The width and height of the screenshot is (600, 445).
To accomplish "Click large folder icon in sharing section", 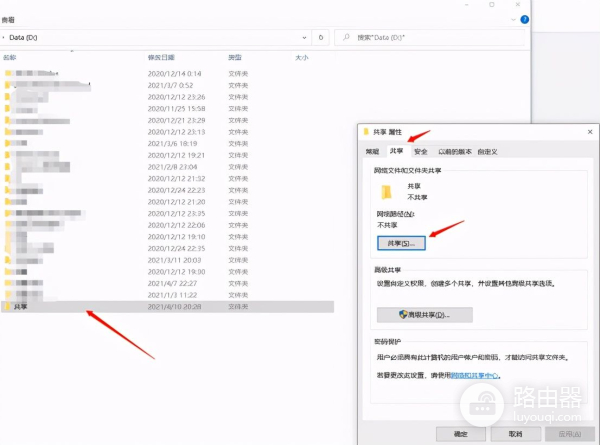I will click(386, 192).
